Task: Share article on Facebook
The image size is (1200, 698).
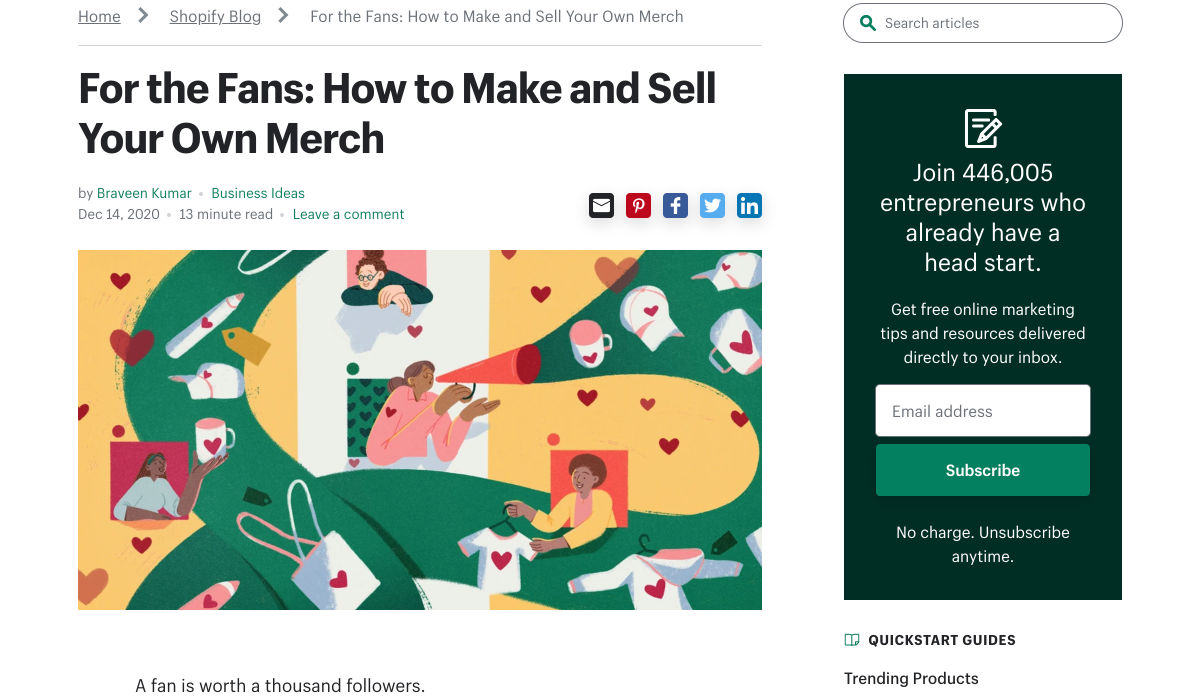Action: pos(675,206)
